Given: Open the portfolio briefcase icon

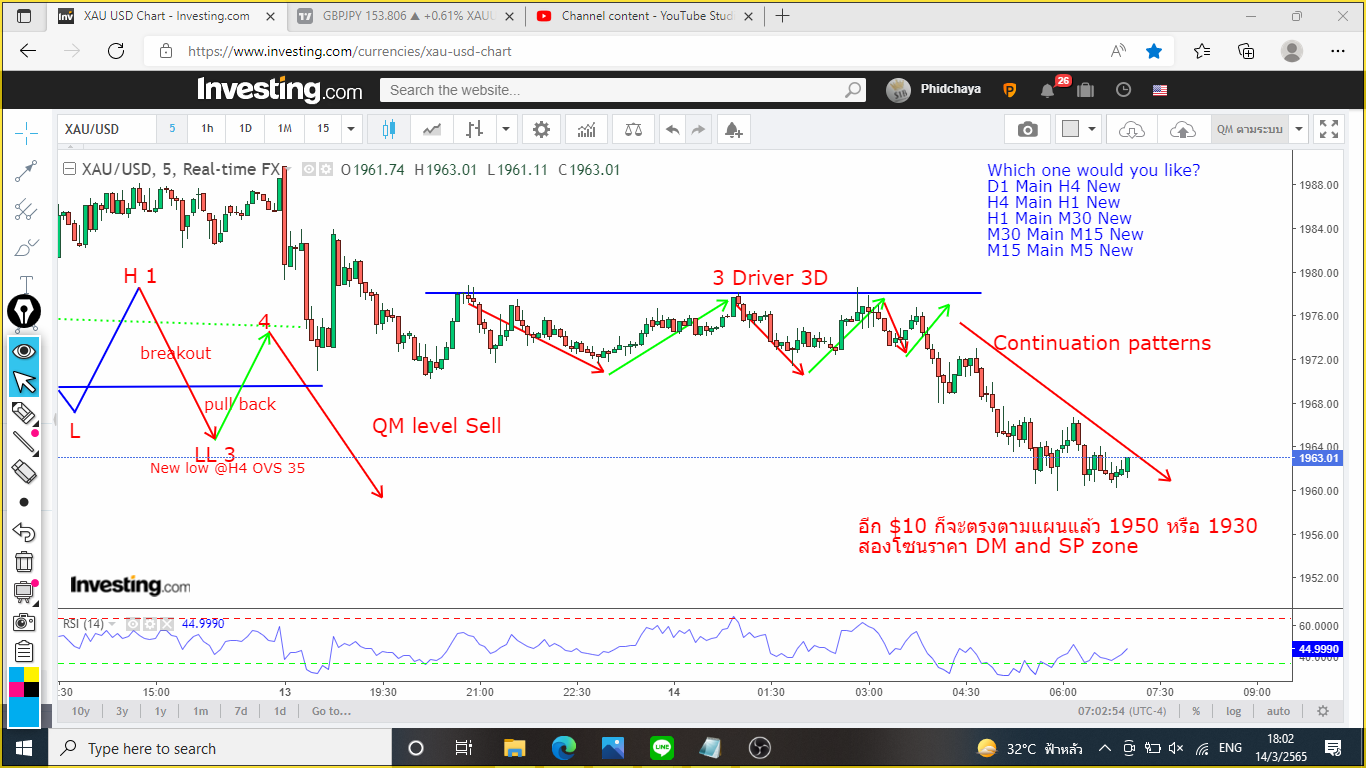Looking at the screenshot, I should coord(1086,90).
